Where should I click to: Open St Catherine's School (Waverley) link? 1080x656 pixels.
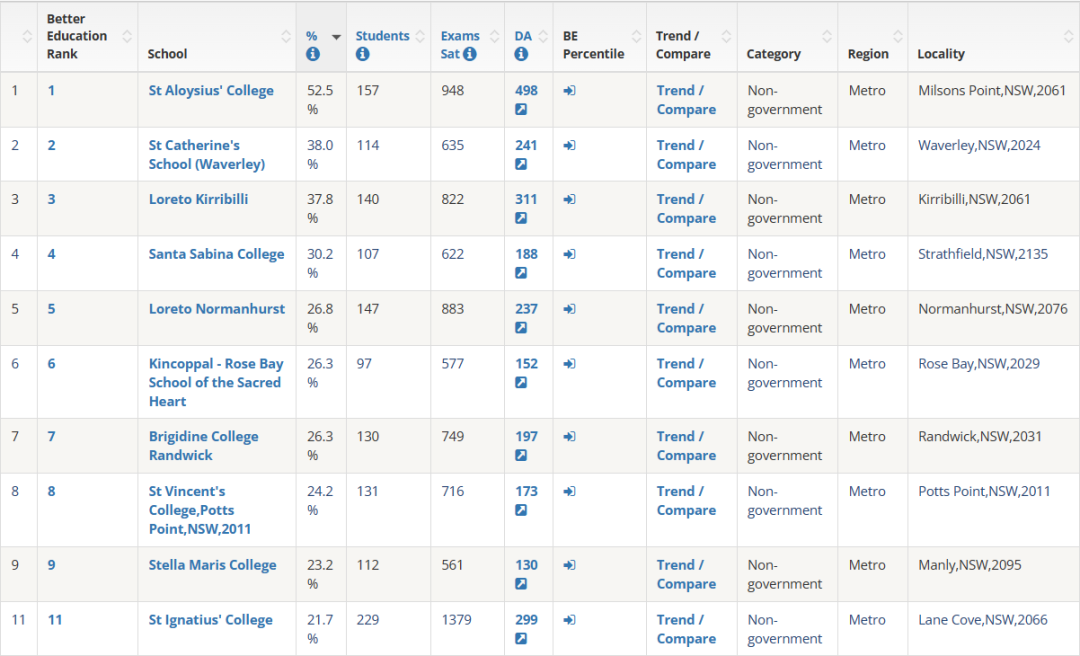(x=206, y=155)
